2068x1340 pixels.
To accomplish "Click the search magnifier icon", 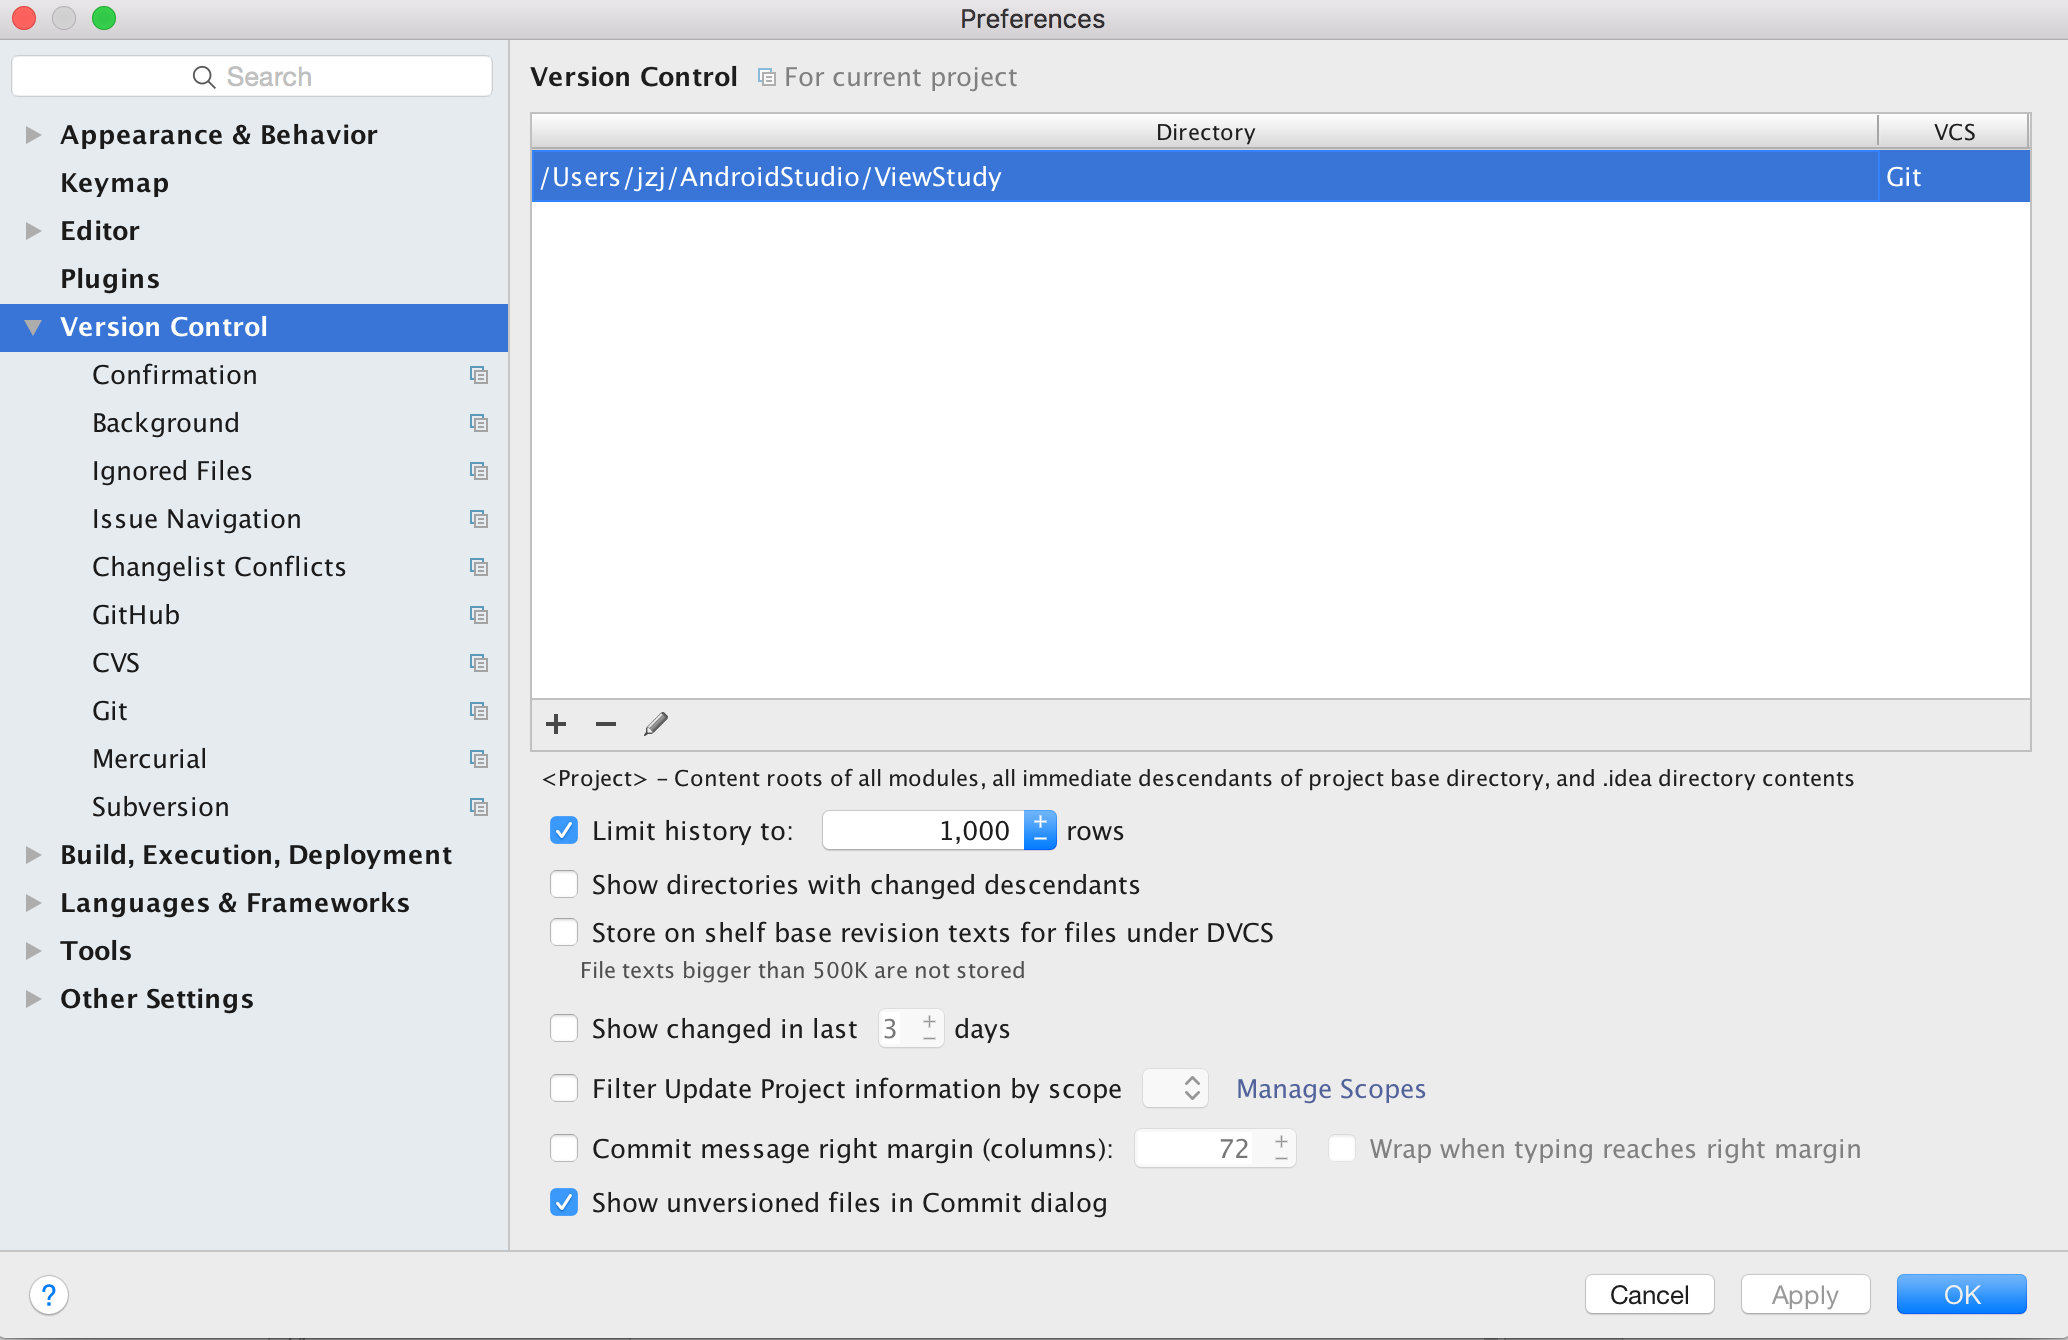I will pyautogui.click(x=204, y=77).
